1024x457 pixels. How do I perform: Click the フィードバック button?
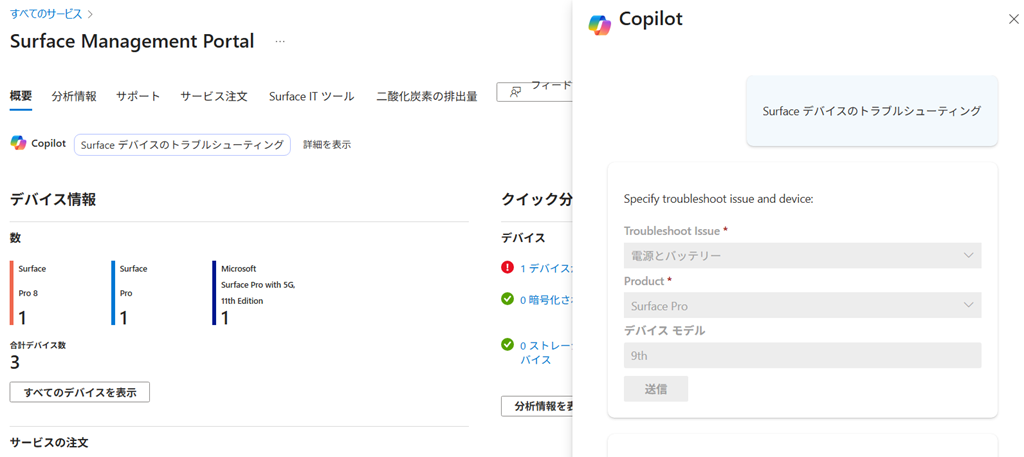534,91
